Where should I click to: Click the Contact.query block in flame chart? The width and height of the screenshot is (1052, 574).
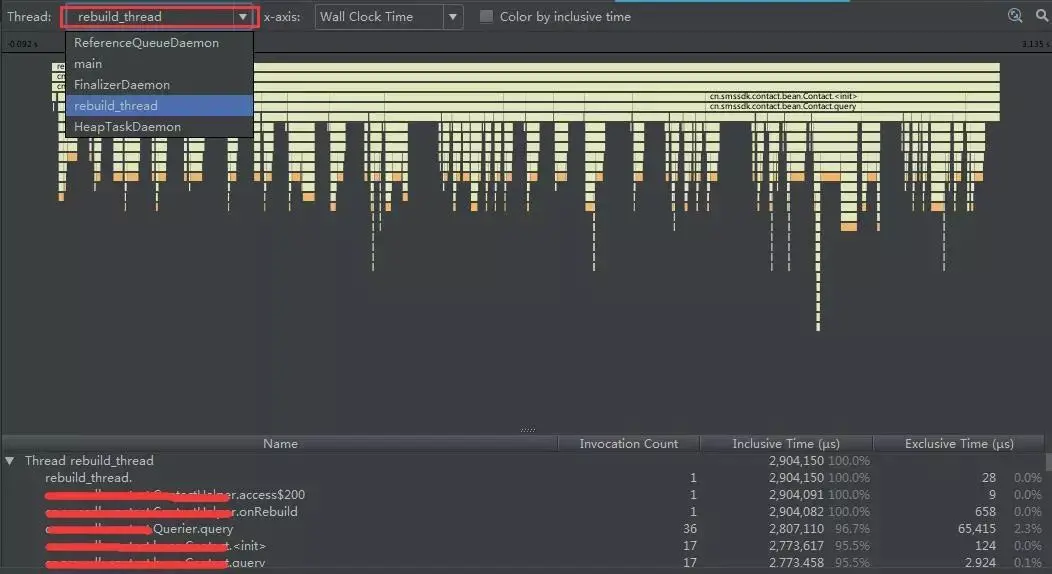point(783,106)
